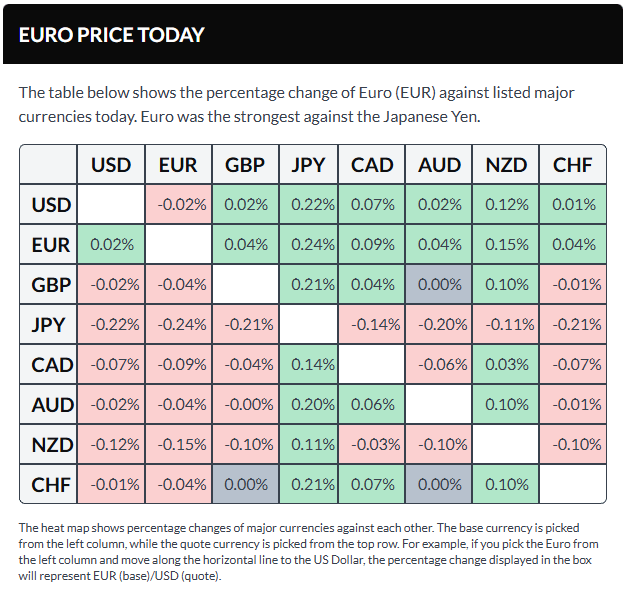Select the JPY column header
The height and width of the screenshot is (592, 628).
pyautogui.click(x=308, y=165)
